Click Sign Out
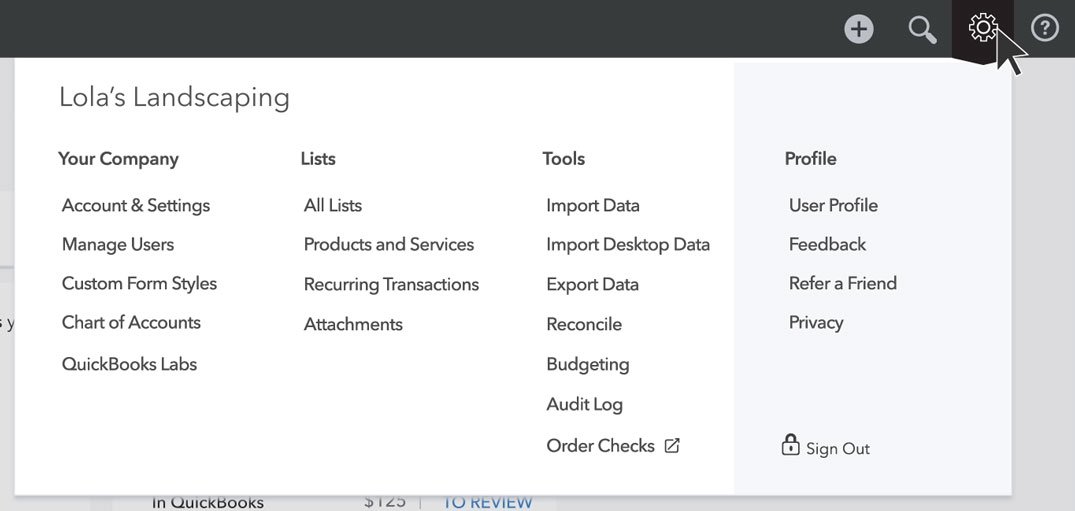This screenshot has height=511, width=1075. (x=838, y=449)
